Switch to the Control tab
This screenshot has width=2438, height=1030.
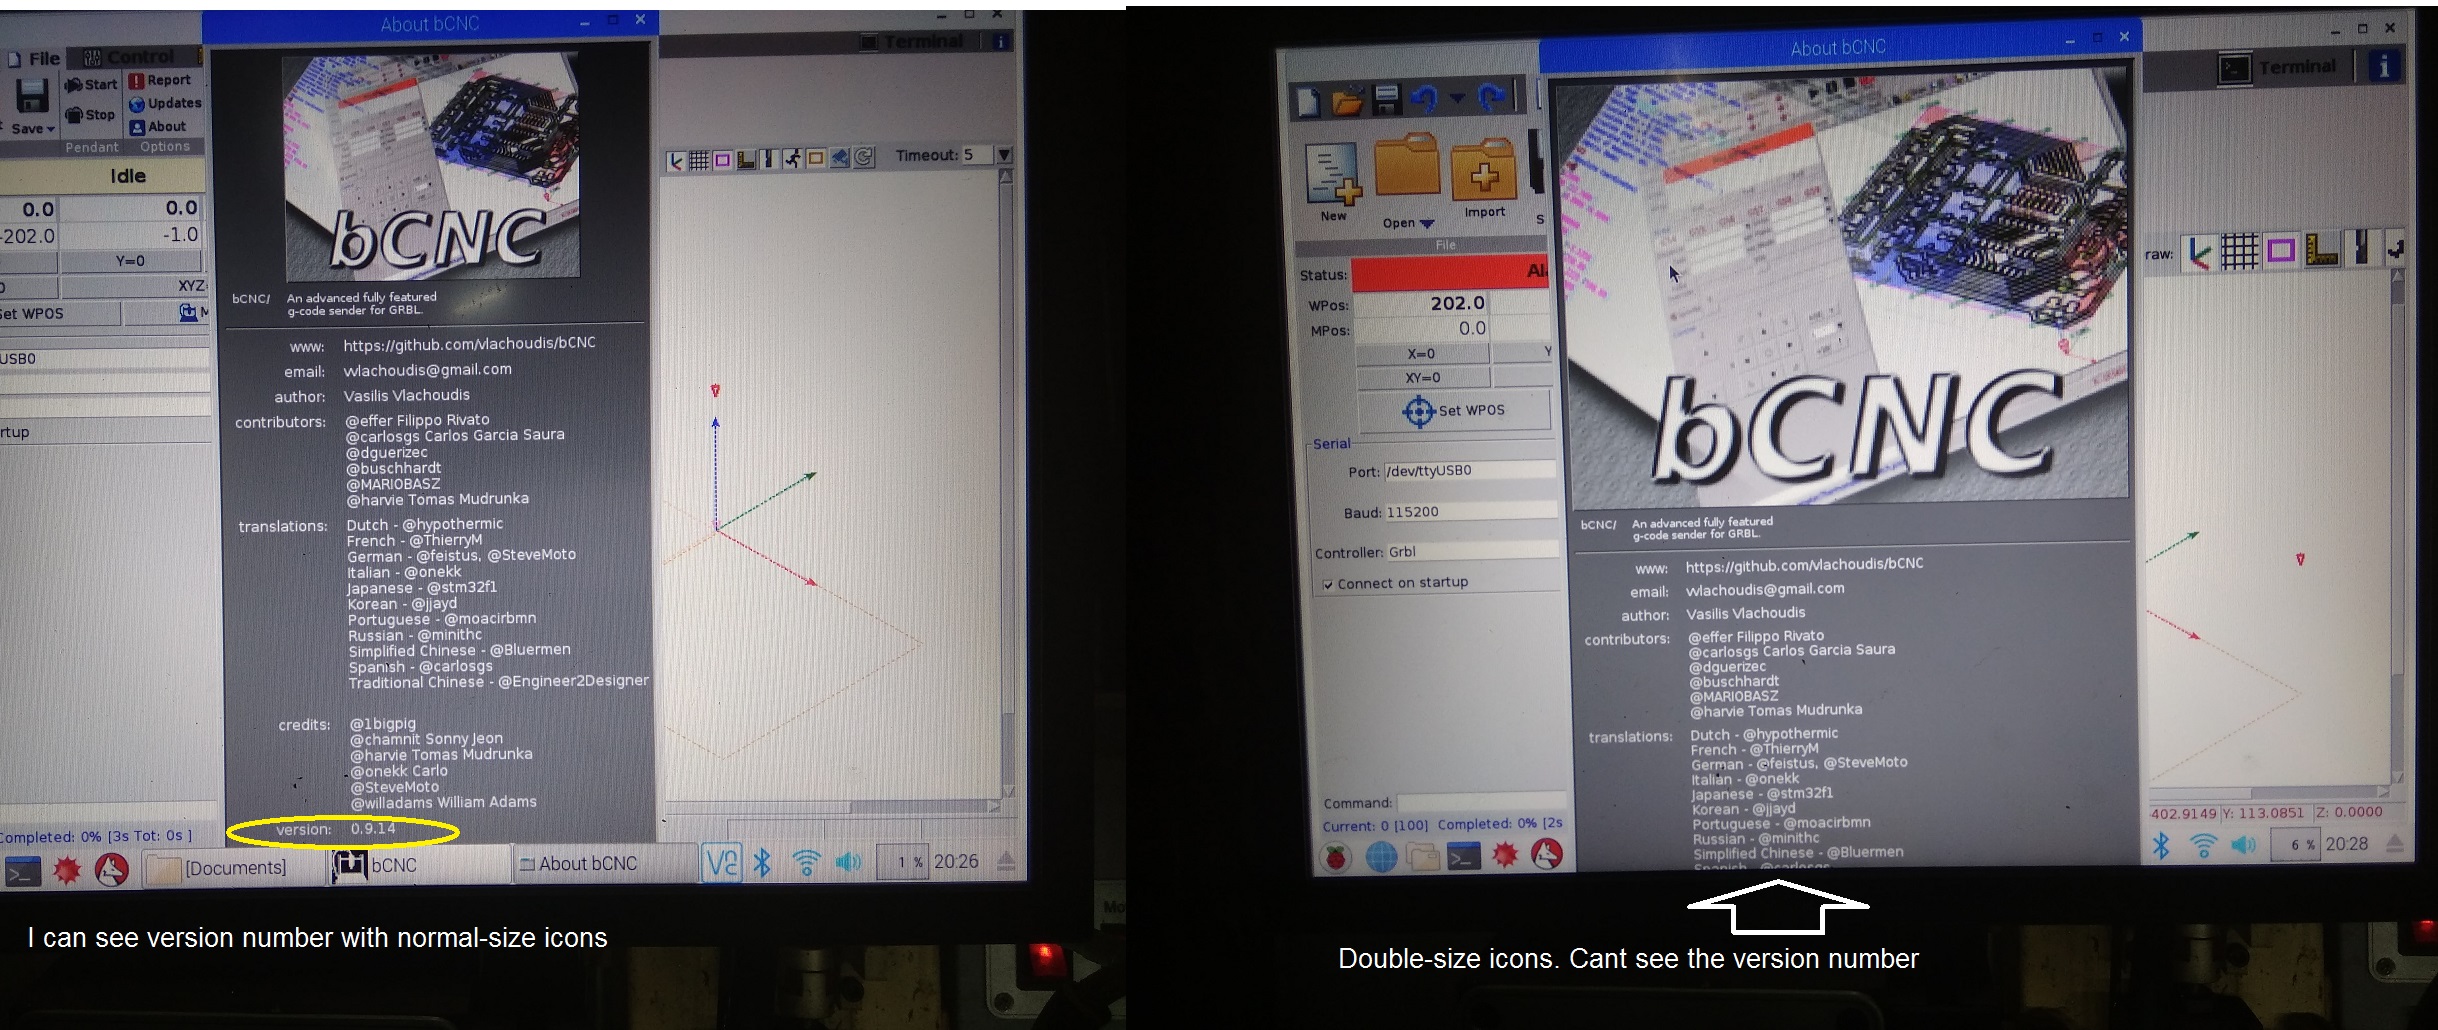129,57
